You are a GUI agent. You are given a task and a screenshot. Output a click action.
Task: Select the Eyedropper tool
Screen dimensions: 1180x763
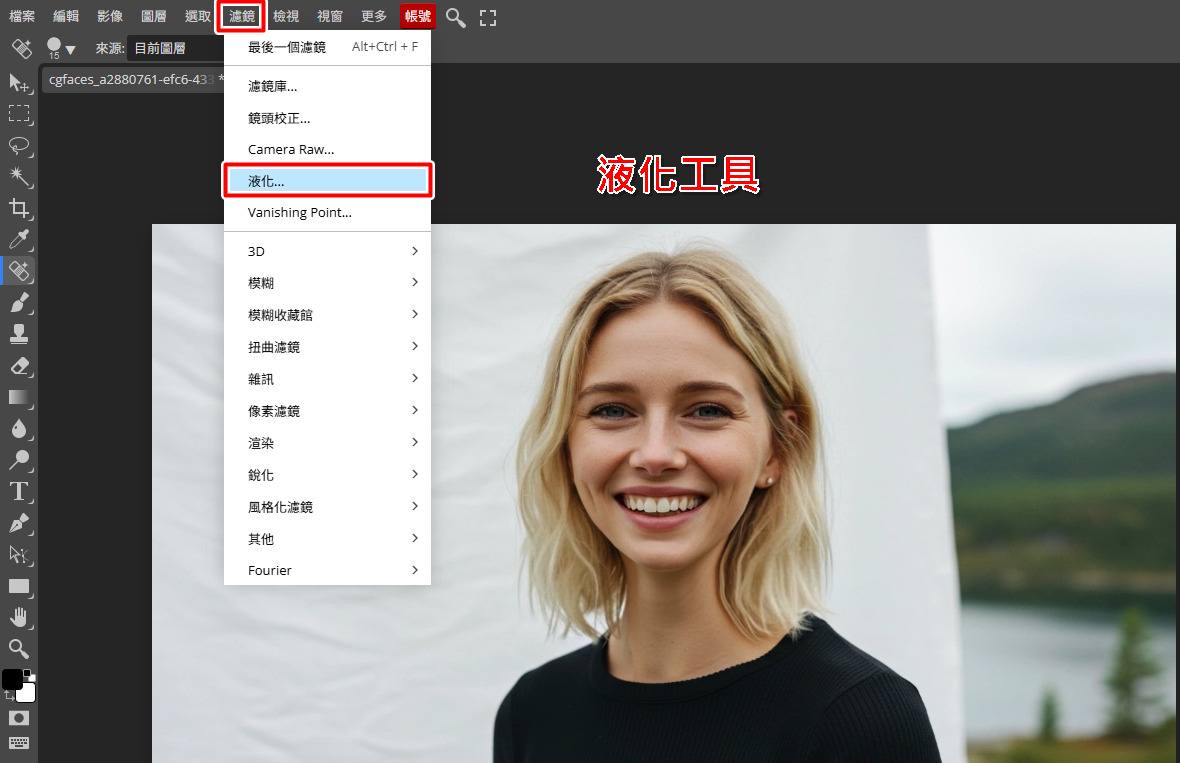[x=18, y=240]
